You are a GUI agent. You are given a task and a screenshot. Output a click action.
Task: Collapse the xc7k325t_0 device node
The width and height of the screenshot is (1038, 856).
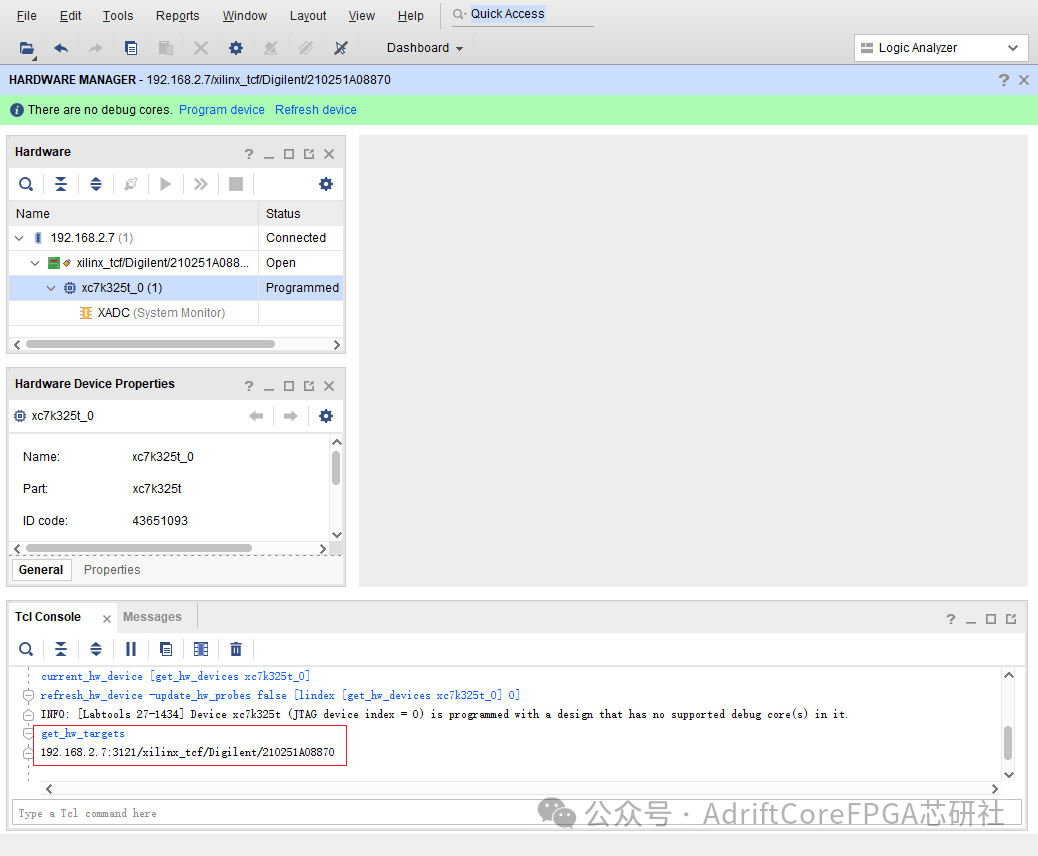point(51,288)
